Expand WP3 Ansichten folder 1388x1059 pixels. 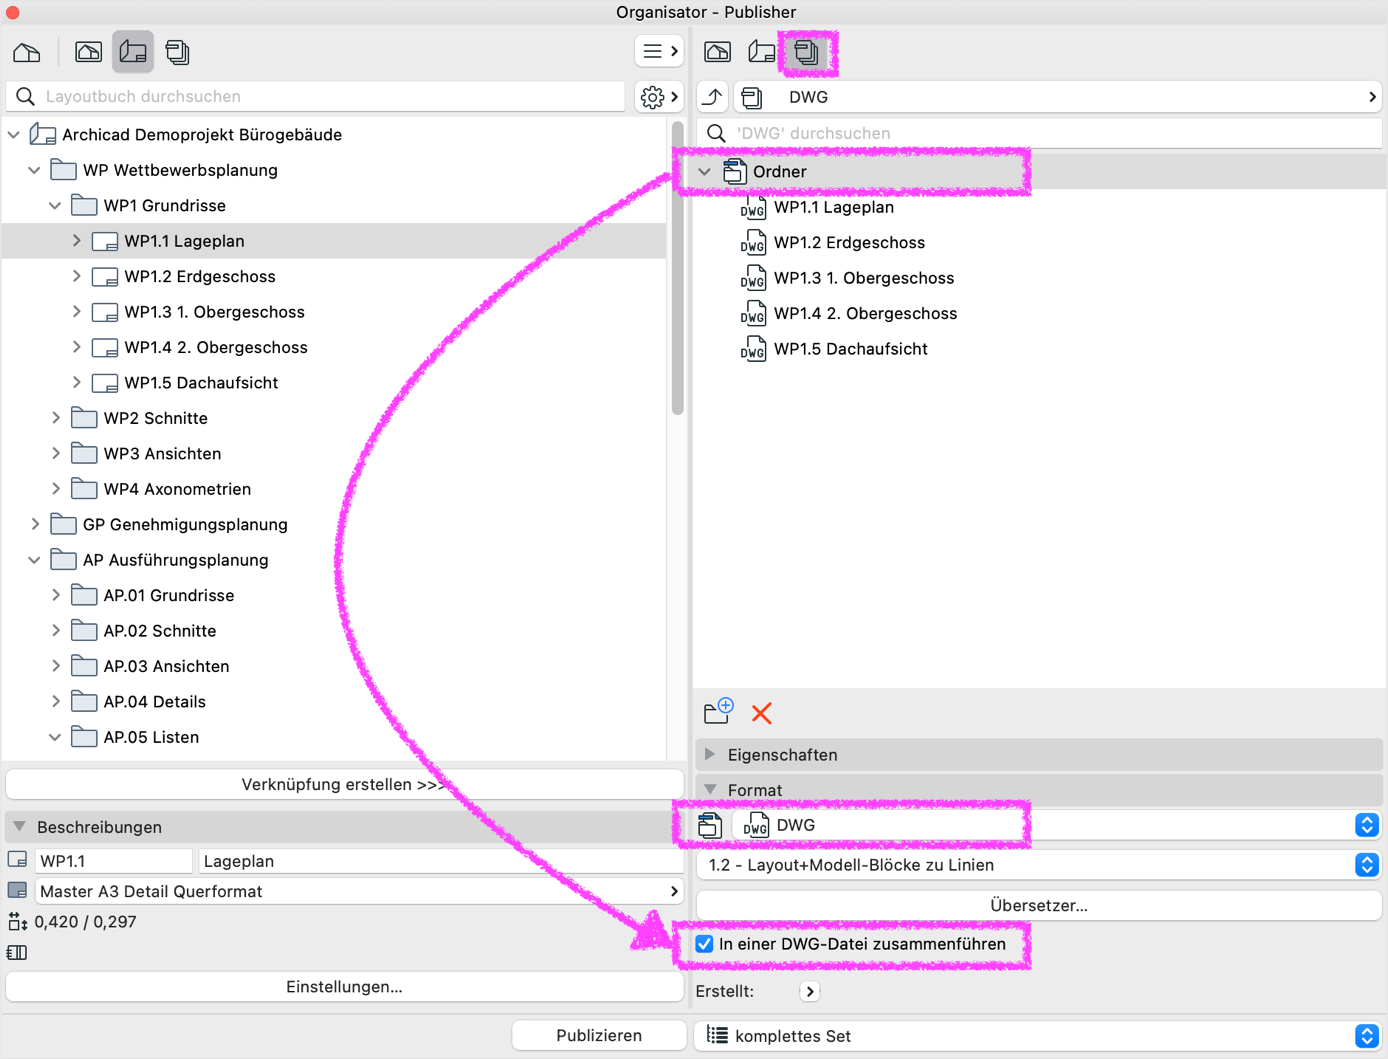pos(56,454)
